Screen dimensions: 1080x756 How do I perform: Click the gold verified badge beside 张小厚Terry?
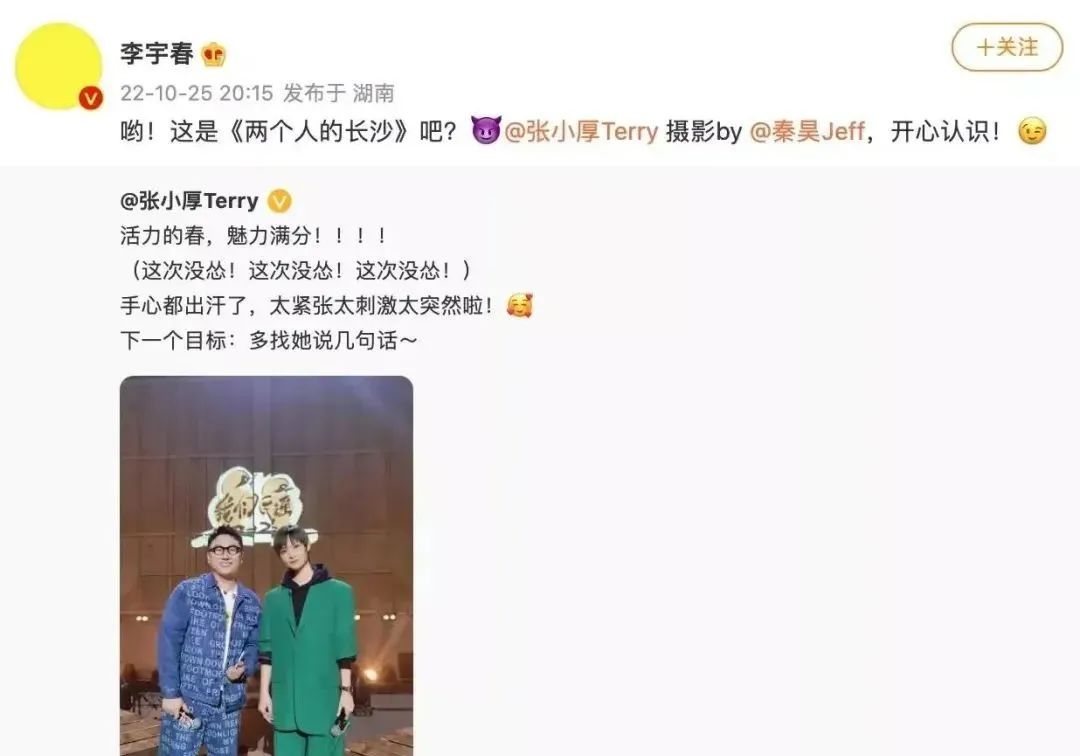[279, 201]
